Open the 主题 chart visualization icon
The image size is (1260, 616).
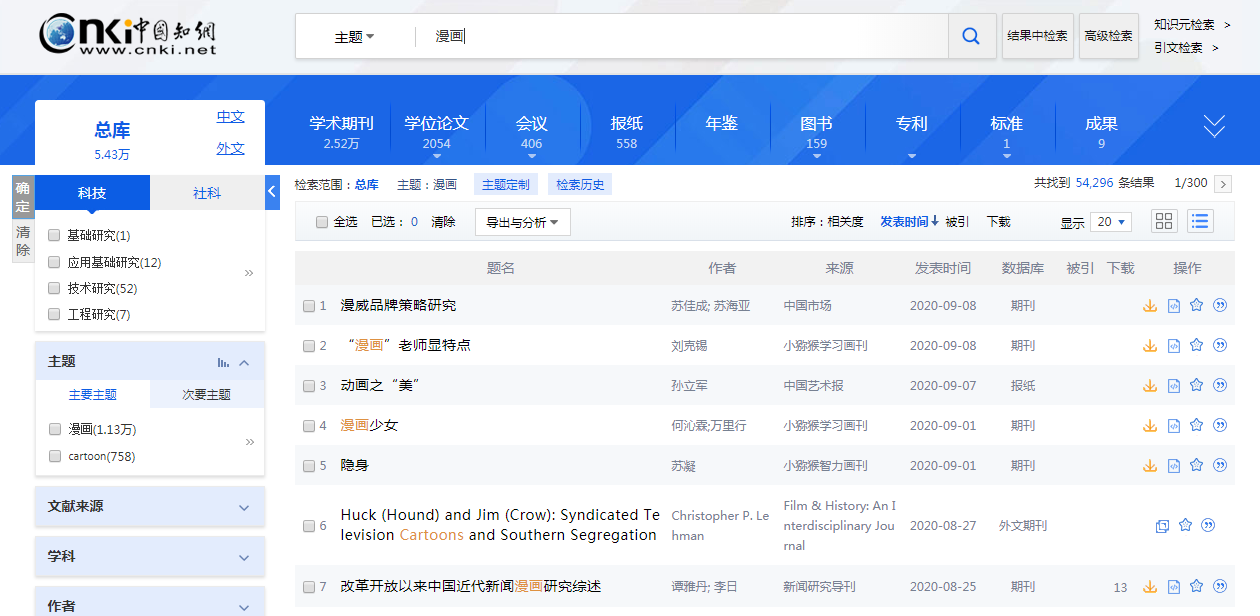click(x=223, y=362)
